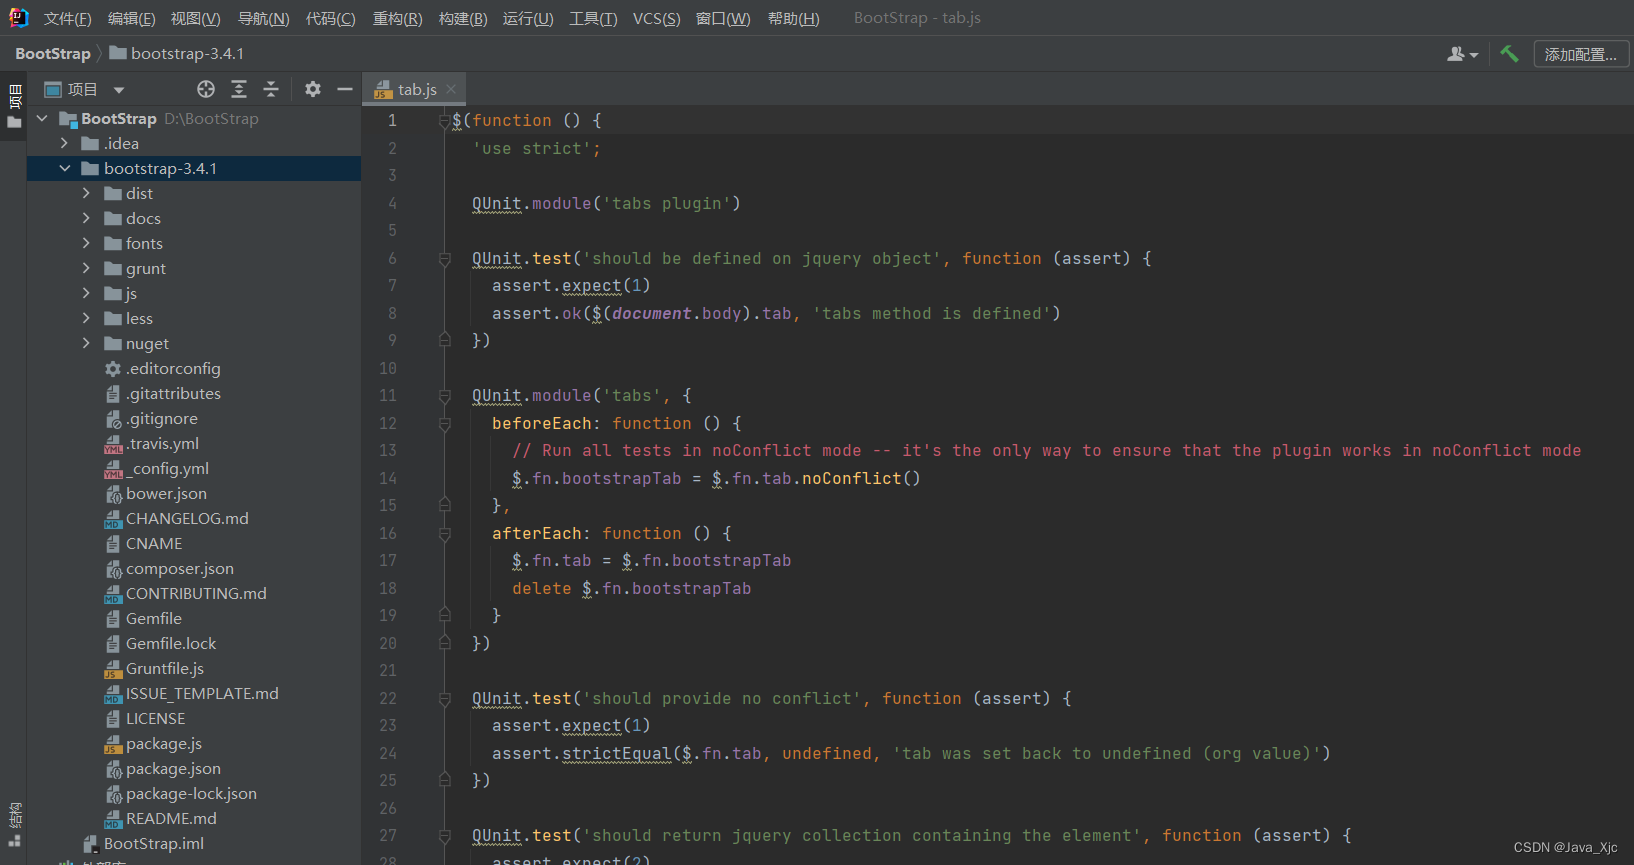Click the IntelliJ app logo icon

[x=18, y=18]
